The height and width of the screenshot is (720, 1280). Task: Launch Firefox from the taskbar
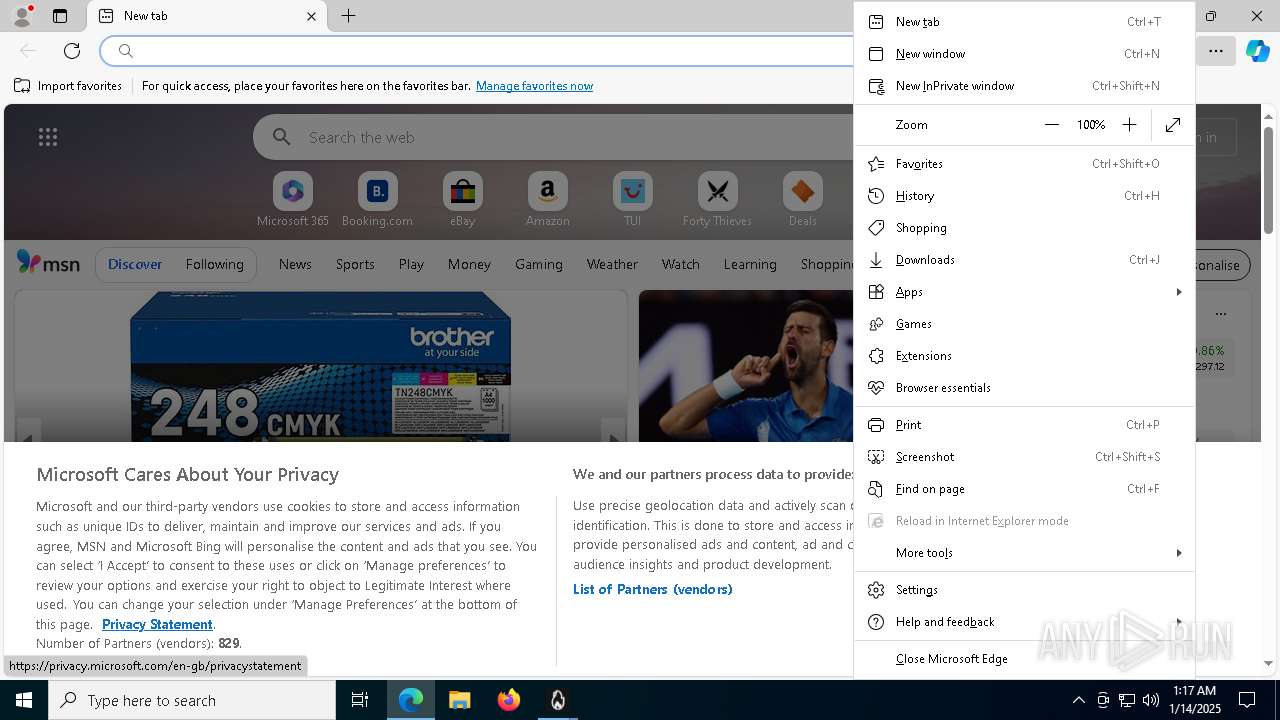[x=509, y=700]
